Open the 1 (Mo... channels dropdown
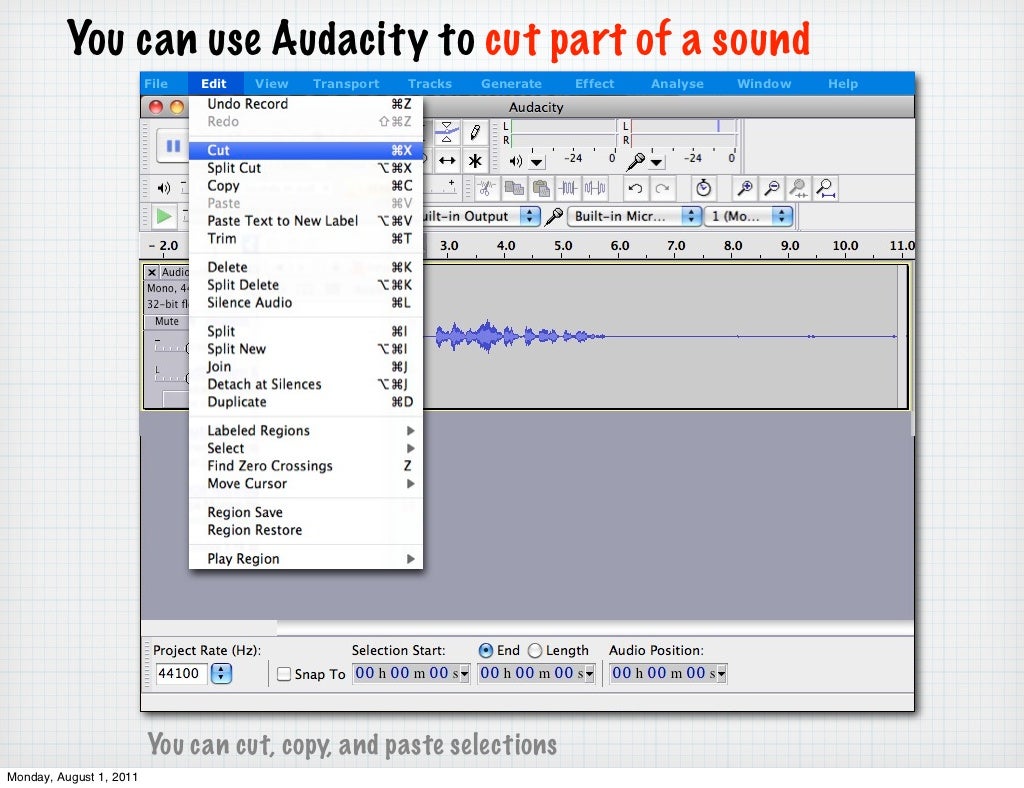 [x=782, y=216]
